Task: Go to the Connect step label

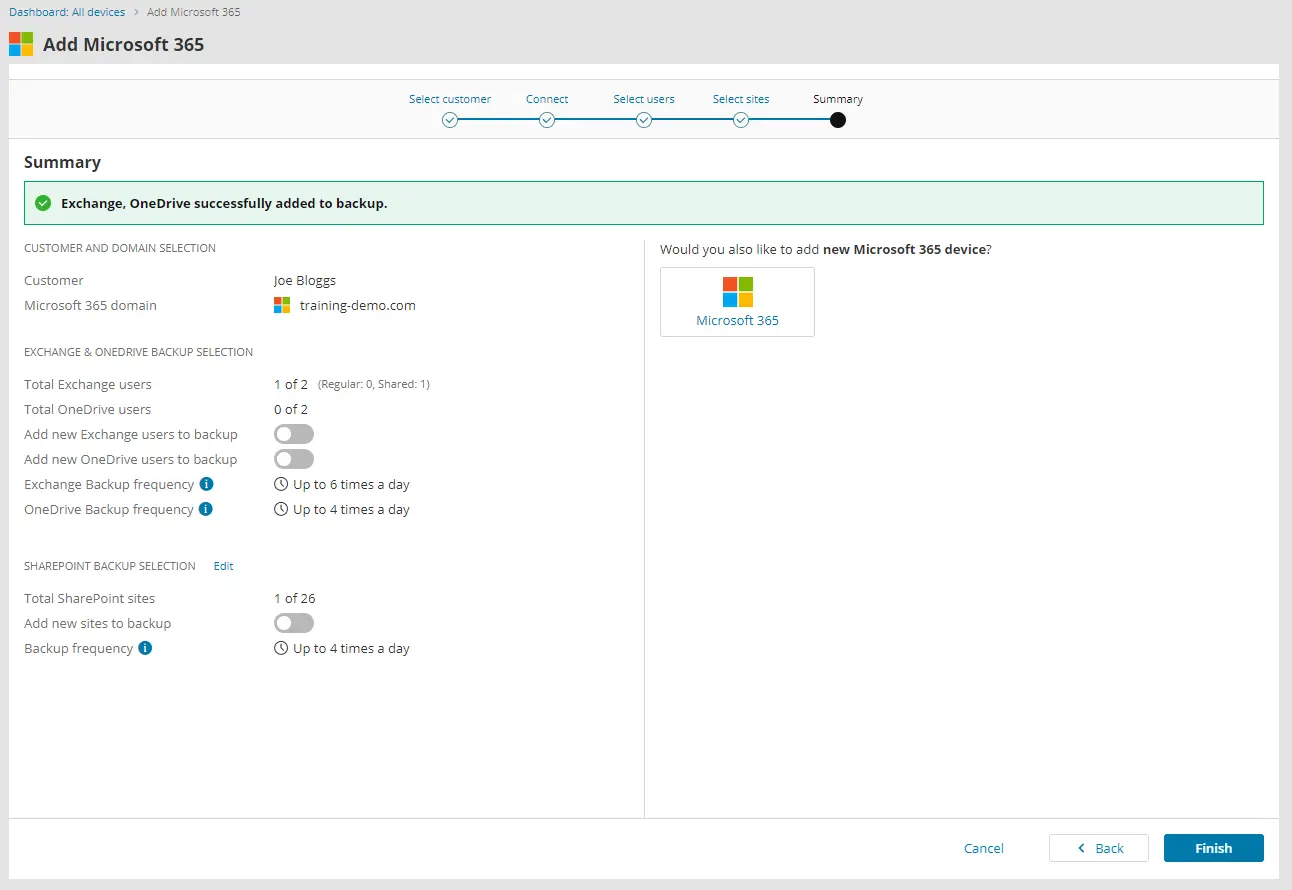Action: [x=547, y=99]
